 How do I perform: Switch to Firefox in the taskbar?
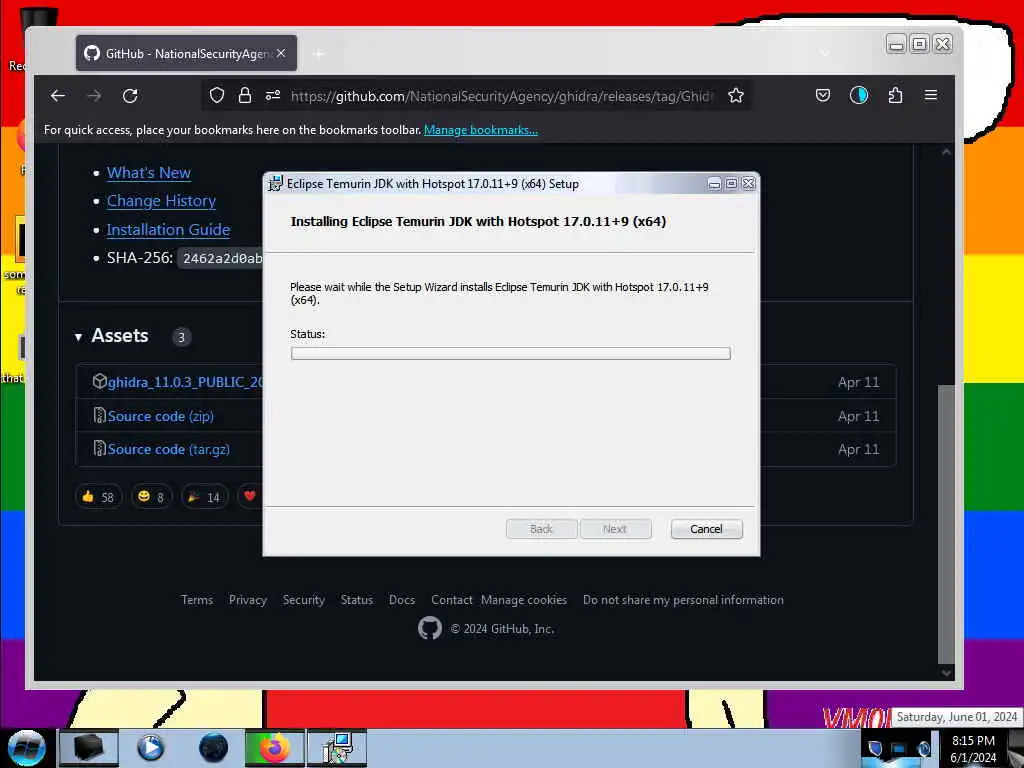click(275, 748)
